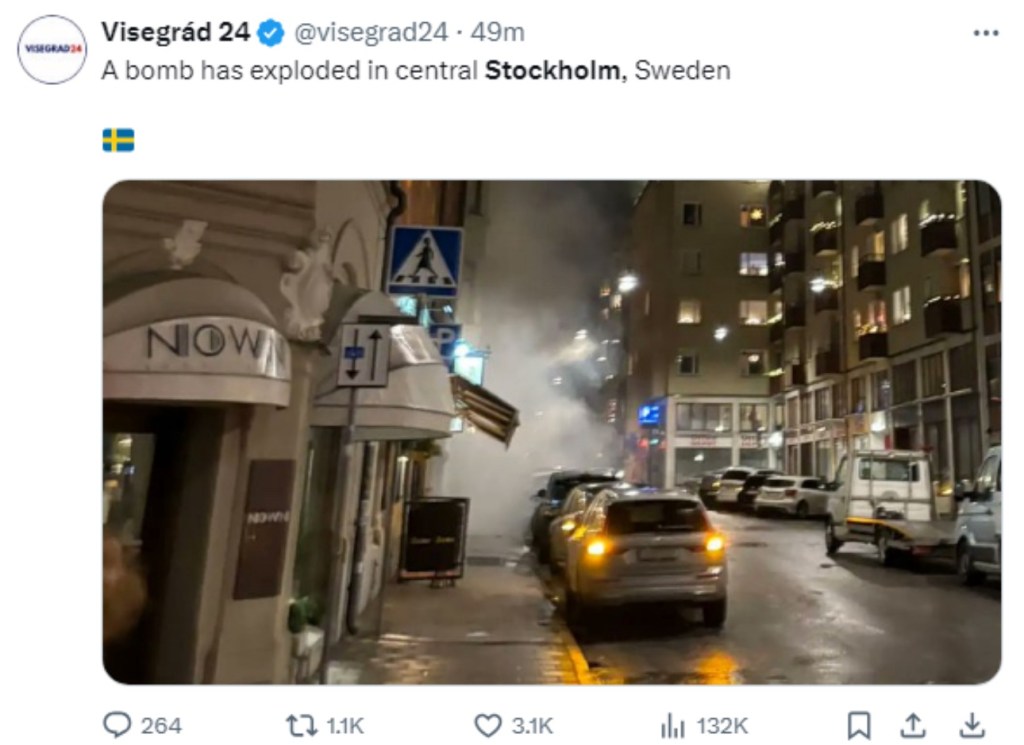Share tweet with upload arrow icon
This screenshot has height=745, width=1024.
913,725
